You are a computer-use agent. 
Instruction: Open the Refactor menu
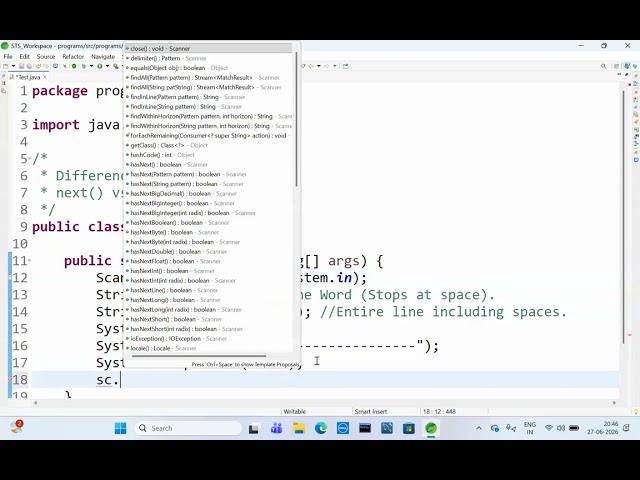click(73, 57)
